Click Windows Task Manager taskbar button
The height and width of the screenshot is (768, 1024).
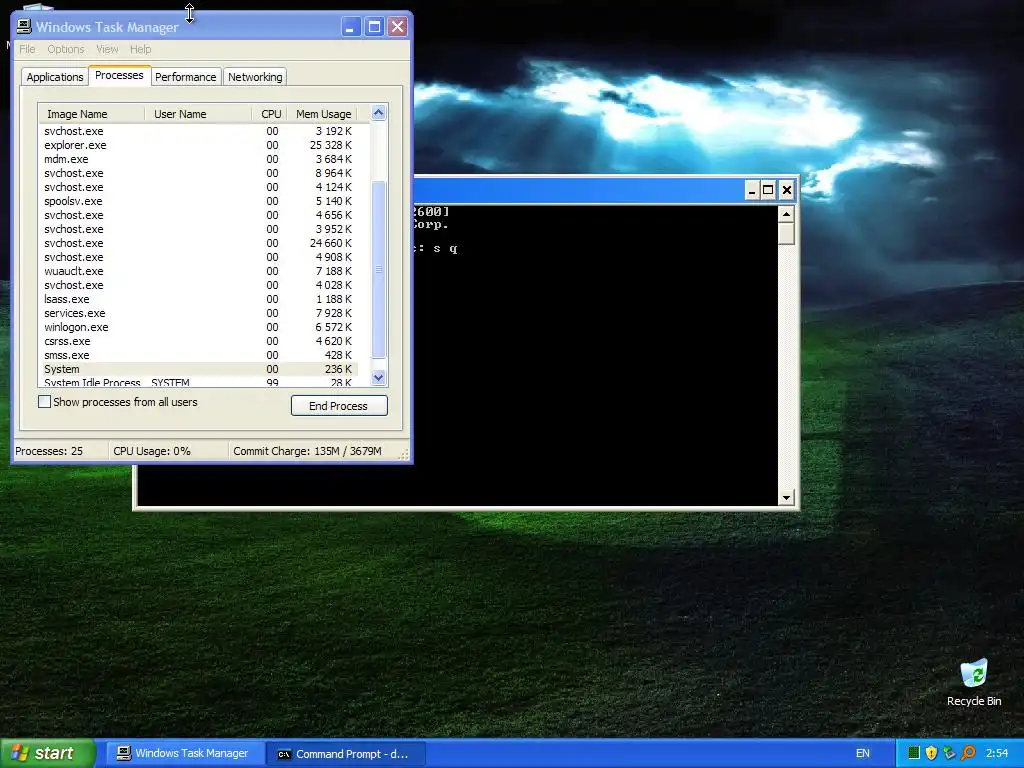tap(184, 753)
